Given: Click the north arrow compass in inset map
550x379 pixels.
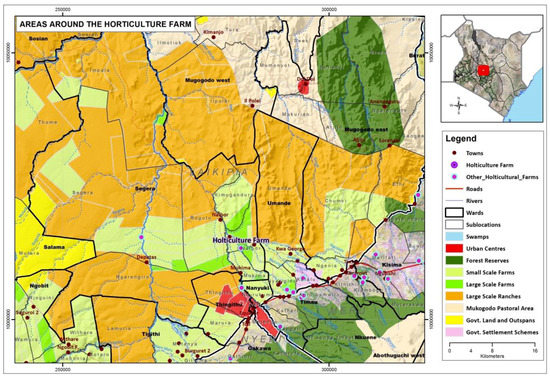Looking at the screenshot, I should click(x=459, y=105).
